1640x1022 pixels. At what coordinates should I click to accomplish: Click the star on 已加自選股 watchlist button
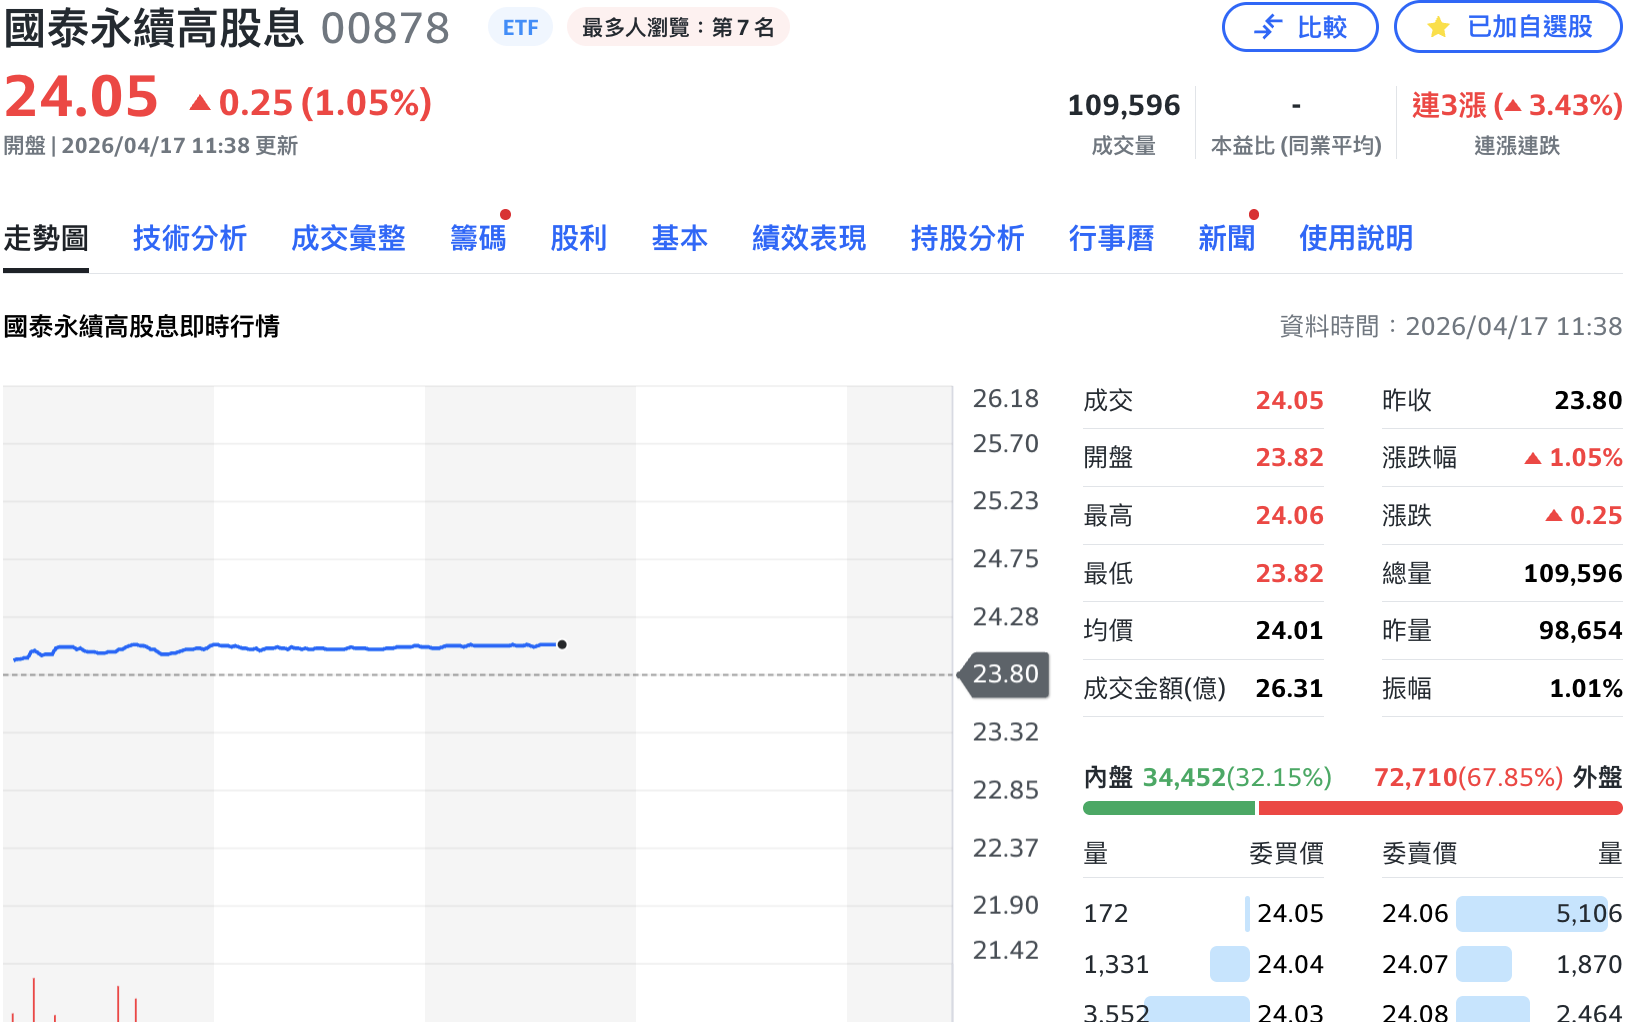[1437, 27]
